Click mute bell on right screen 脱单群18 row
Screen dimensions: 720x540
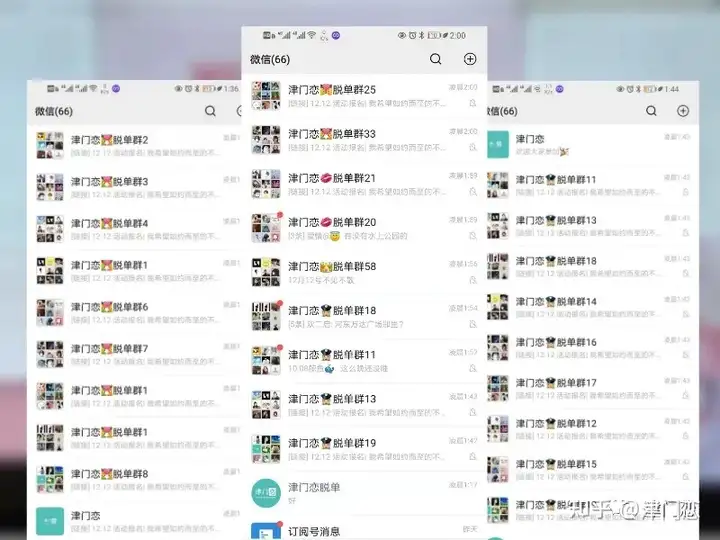686,273
